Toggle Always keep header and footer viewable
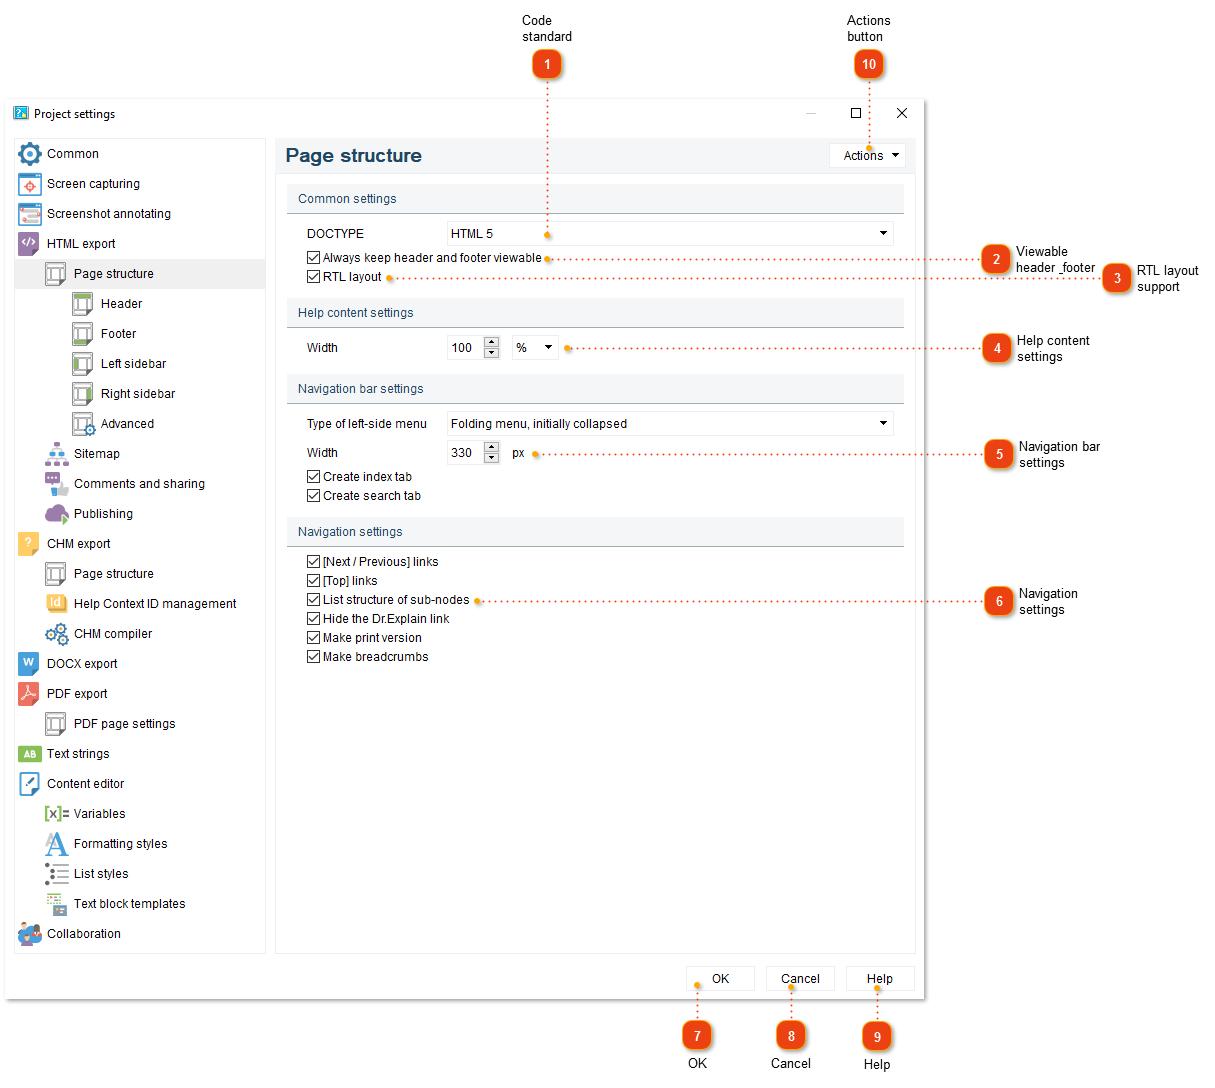Image resolution: width=1215 pixels, height=1088 pixels. pos(314,258)
